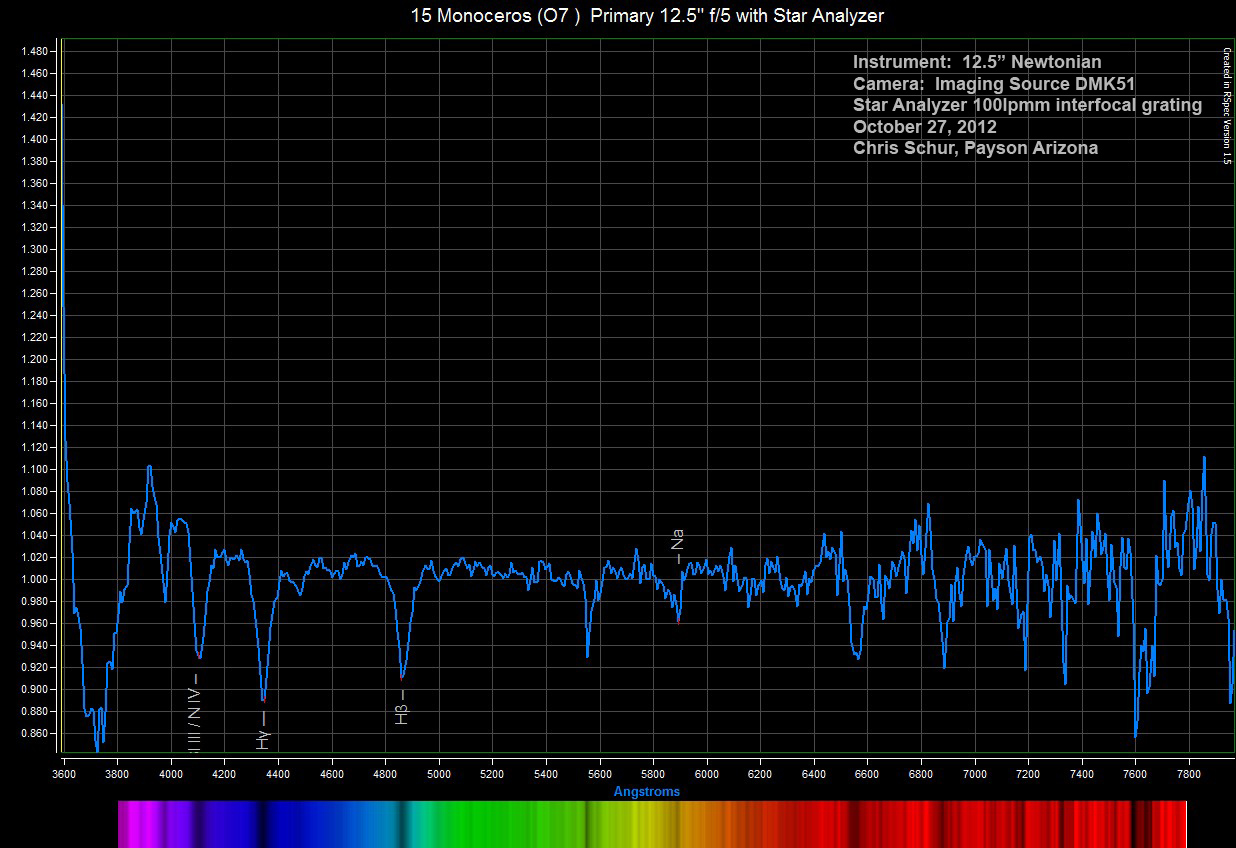Click the 0.900 y-axis tick label

(34, 689)
